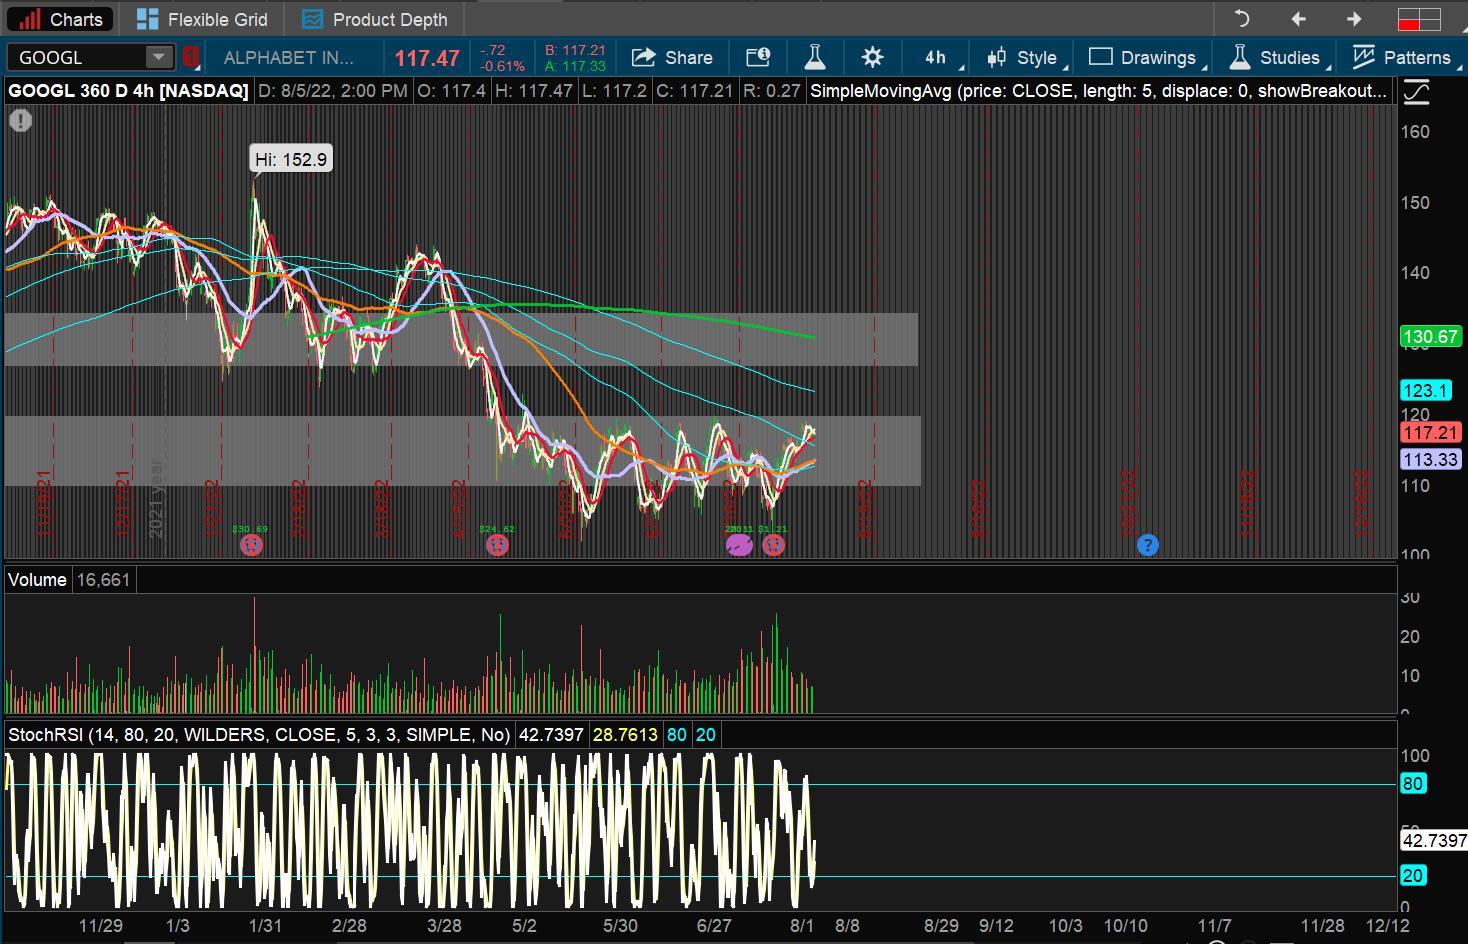Click the curved undo arrow icon
This screenshot has width=1468, height=944.
coord(1241,19)
